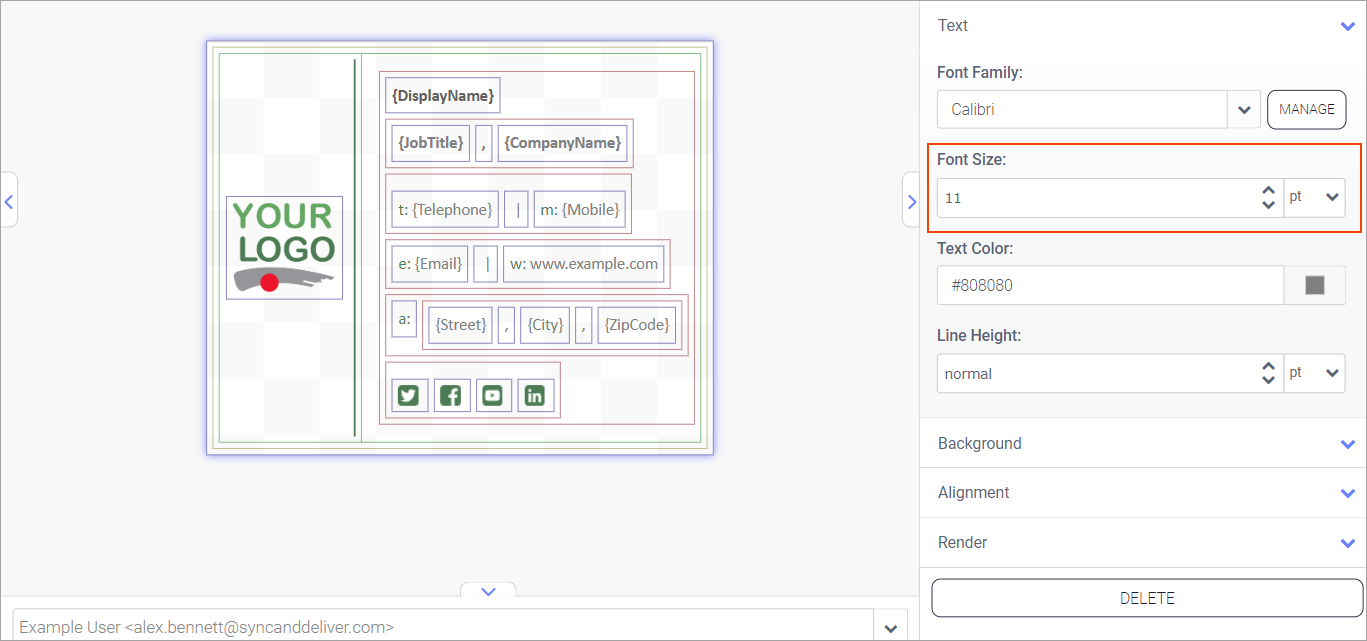Screen dimensions: 1367x641
Task: Open the gray text color swatch
Action: 1314,285
